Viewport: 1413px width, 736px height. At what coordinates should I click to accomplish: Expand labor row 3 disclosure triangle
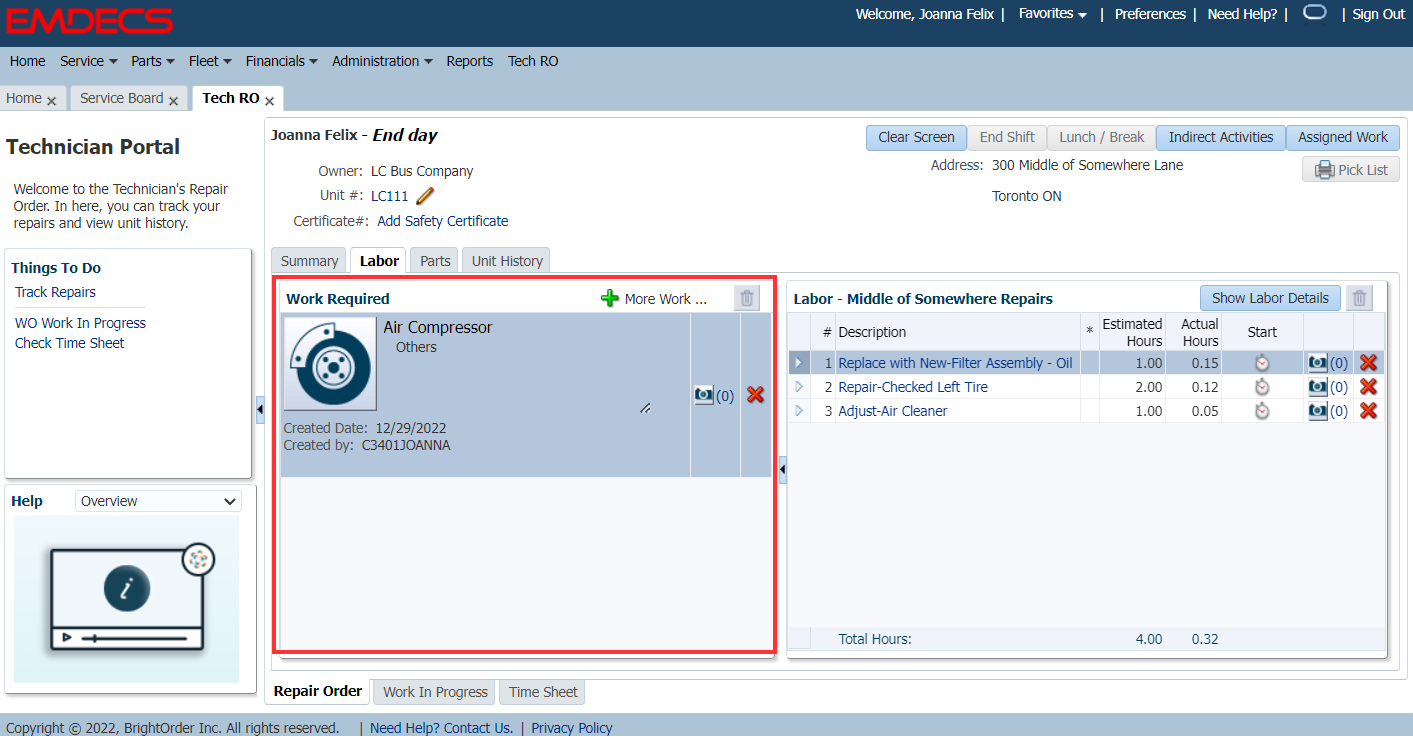[x=798, y=410]
